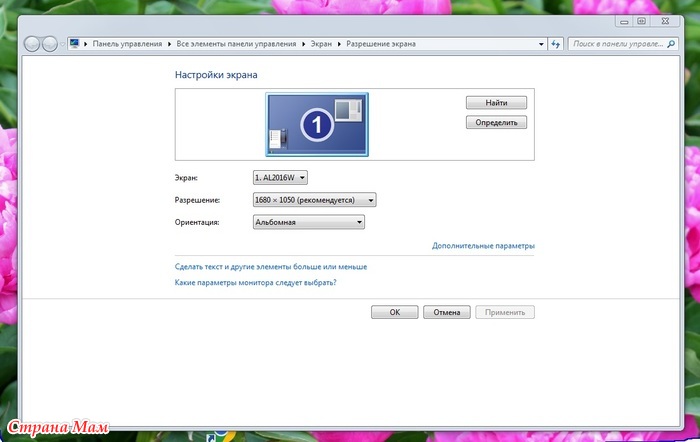Click Сделать текст и другие элементы больше link
The image size is (700, 442).
click(x=270, y=267)
